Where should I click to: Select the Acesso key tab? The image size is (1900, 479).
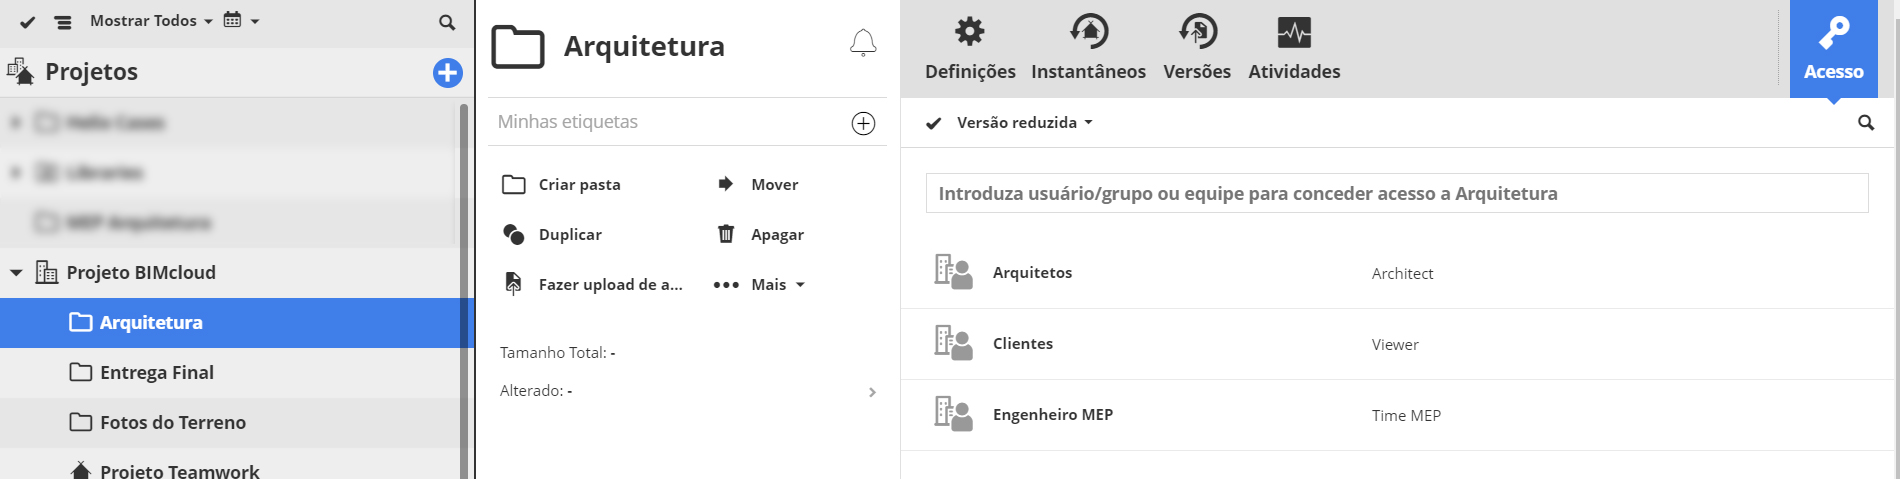[1833, 48]
